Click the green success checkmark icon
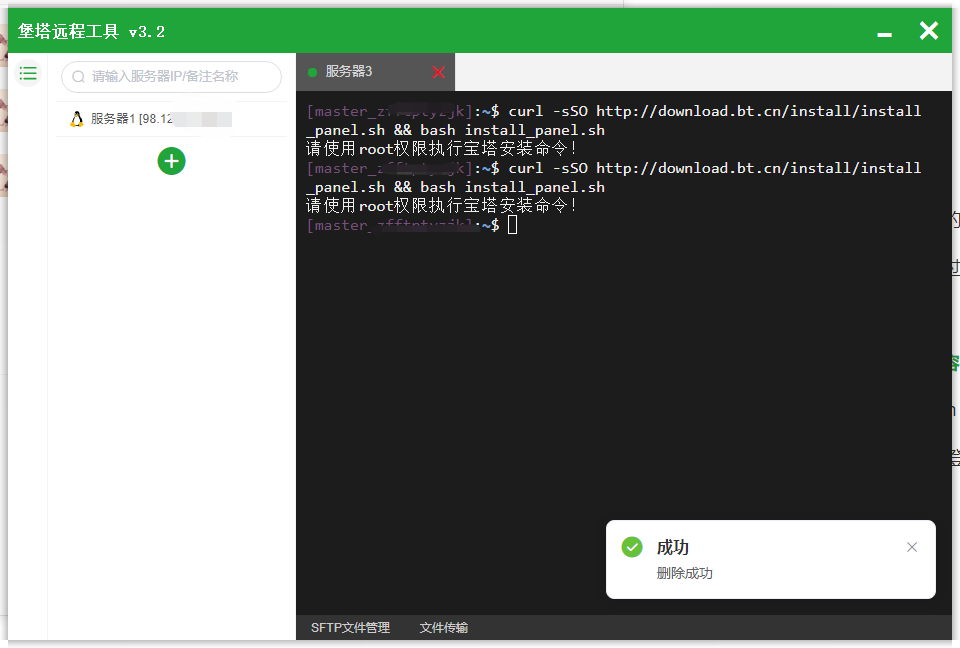The width and height of the screenshot is (960, 648). coord(632,547)
